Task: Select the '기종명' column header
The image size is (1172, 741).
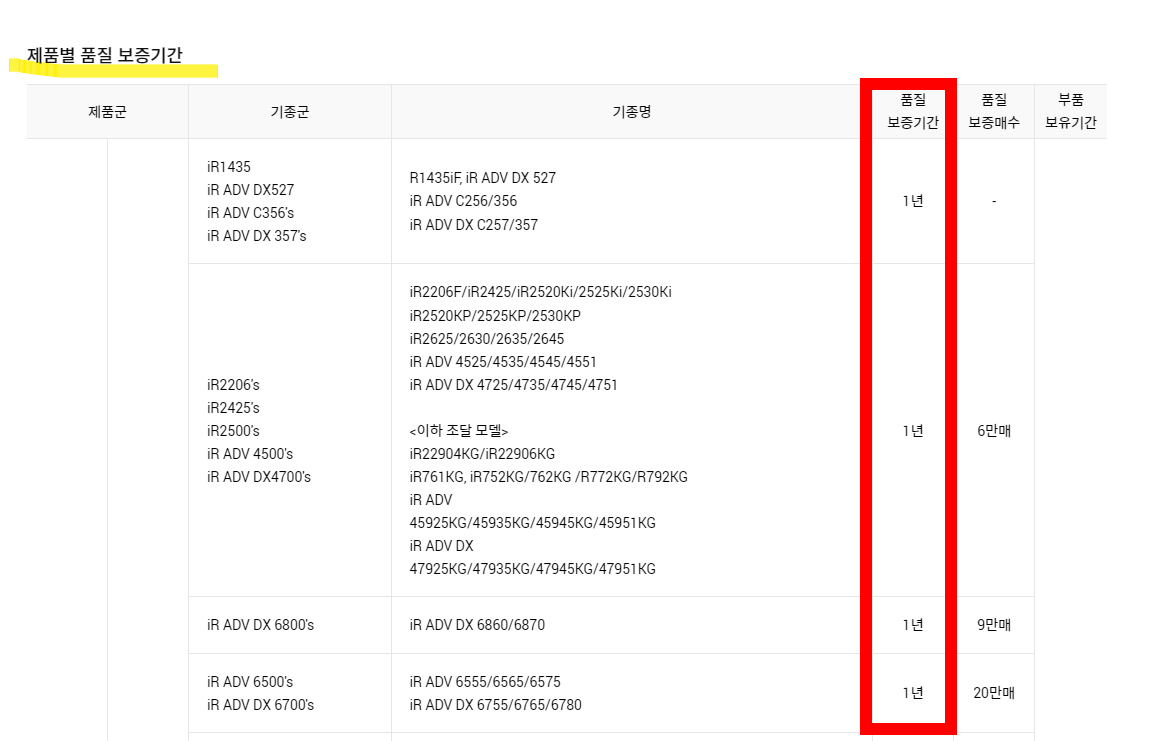Action: click(x=632, y=111)
